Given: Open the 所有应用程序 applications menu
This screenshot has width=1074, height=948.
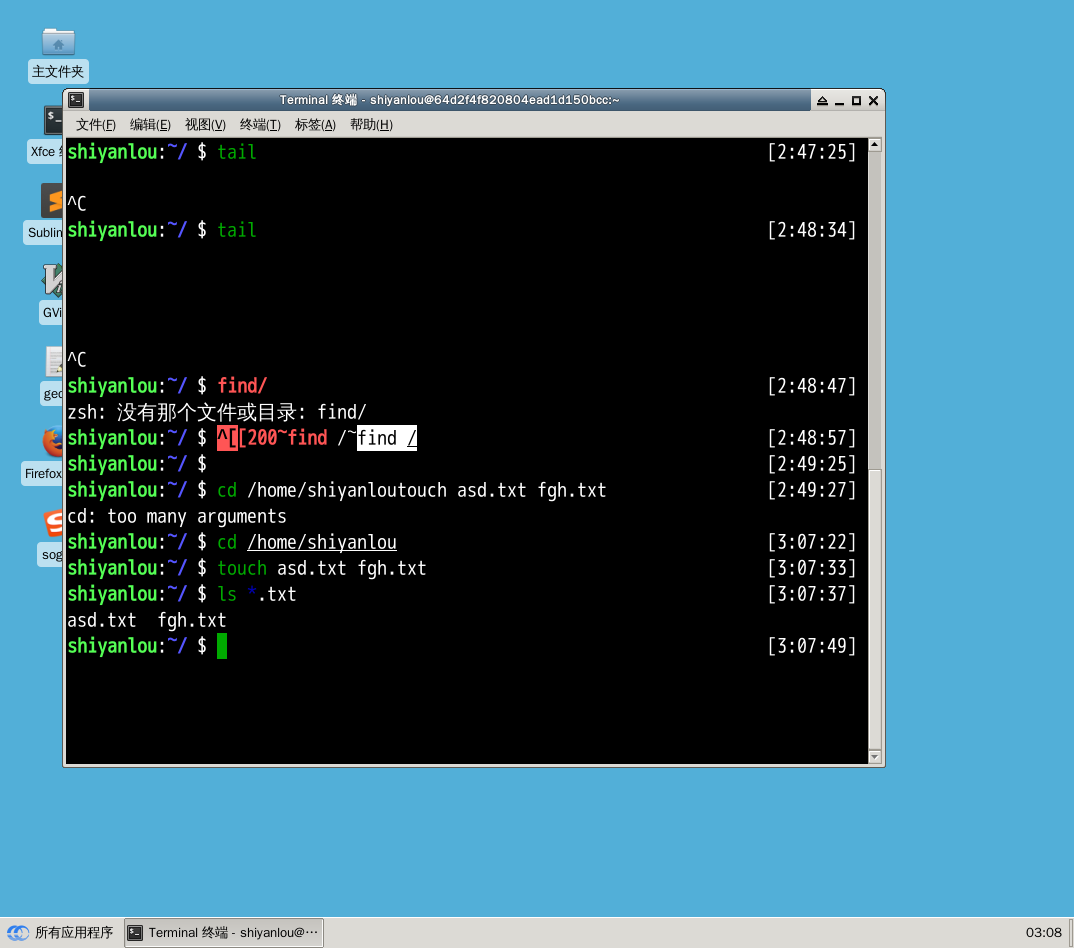Looking at the screenshot, I should 60,932.
